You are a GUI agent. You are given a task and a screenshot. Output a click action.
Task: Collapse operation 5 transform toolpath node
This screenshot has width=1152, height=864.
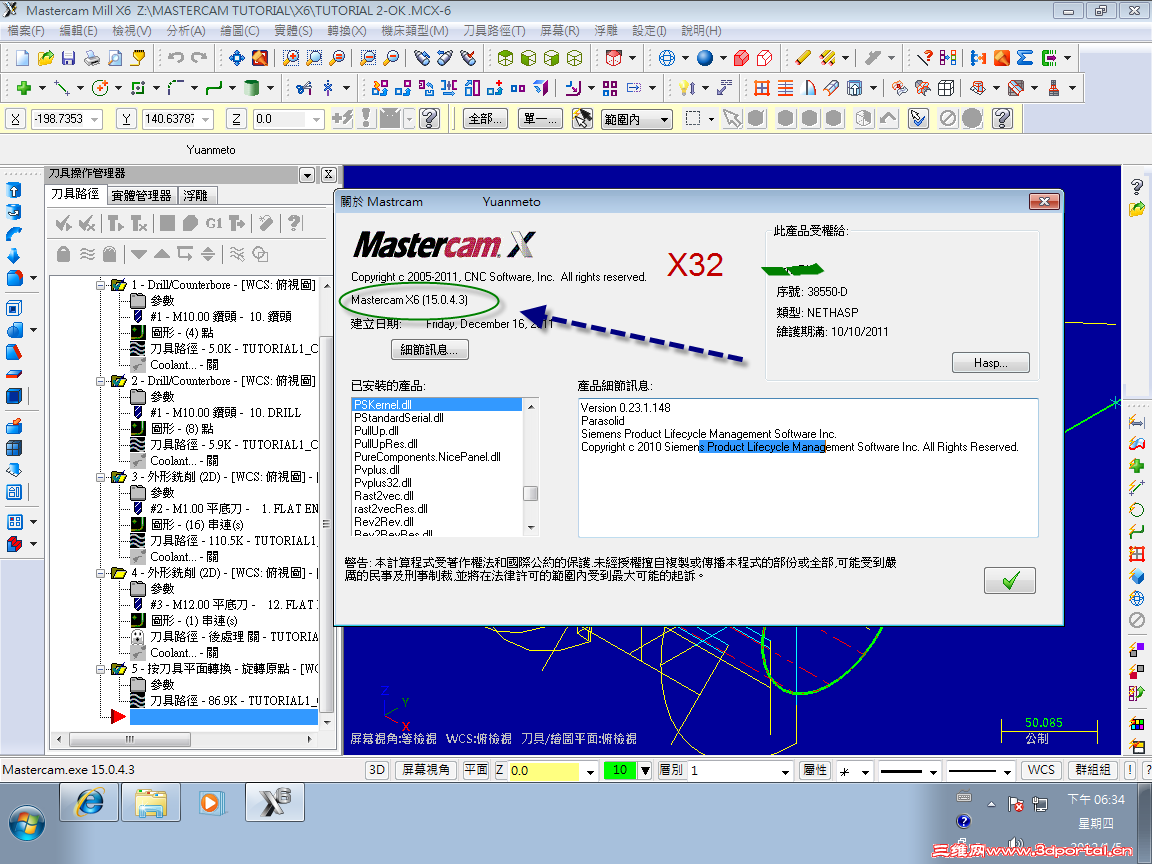tap(101, 669)
